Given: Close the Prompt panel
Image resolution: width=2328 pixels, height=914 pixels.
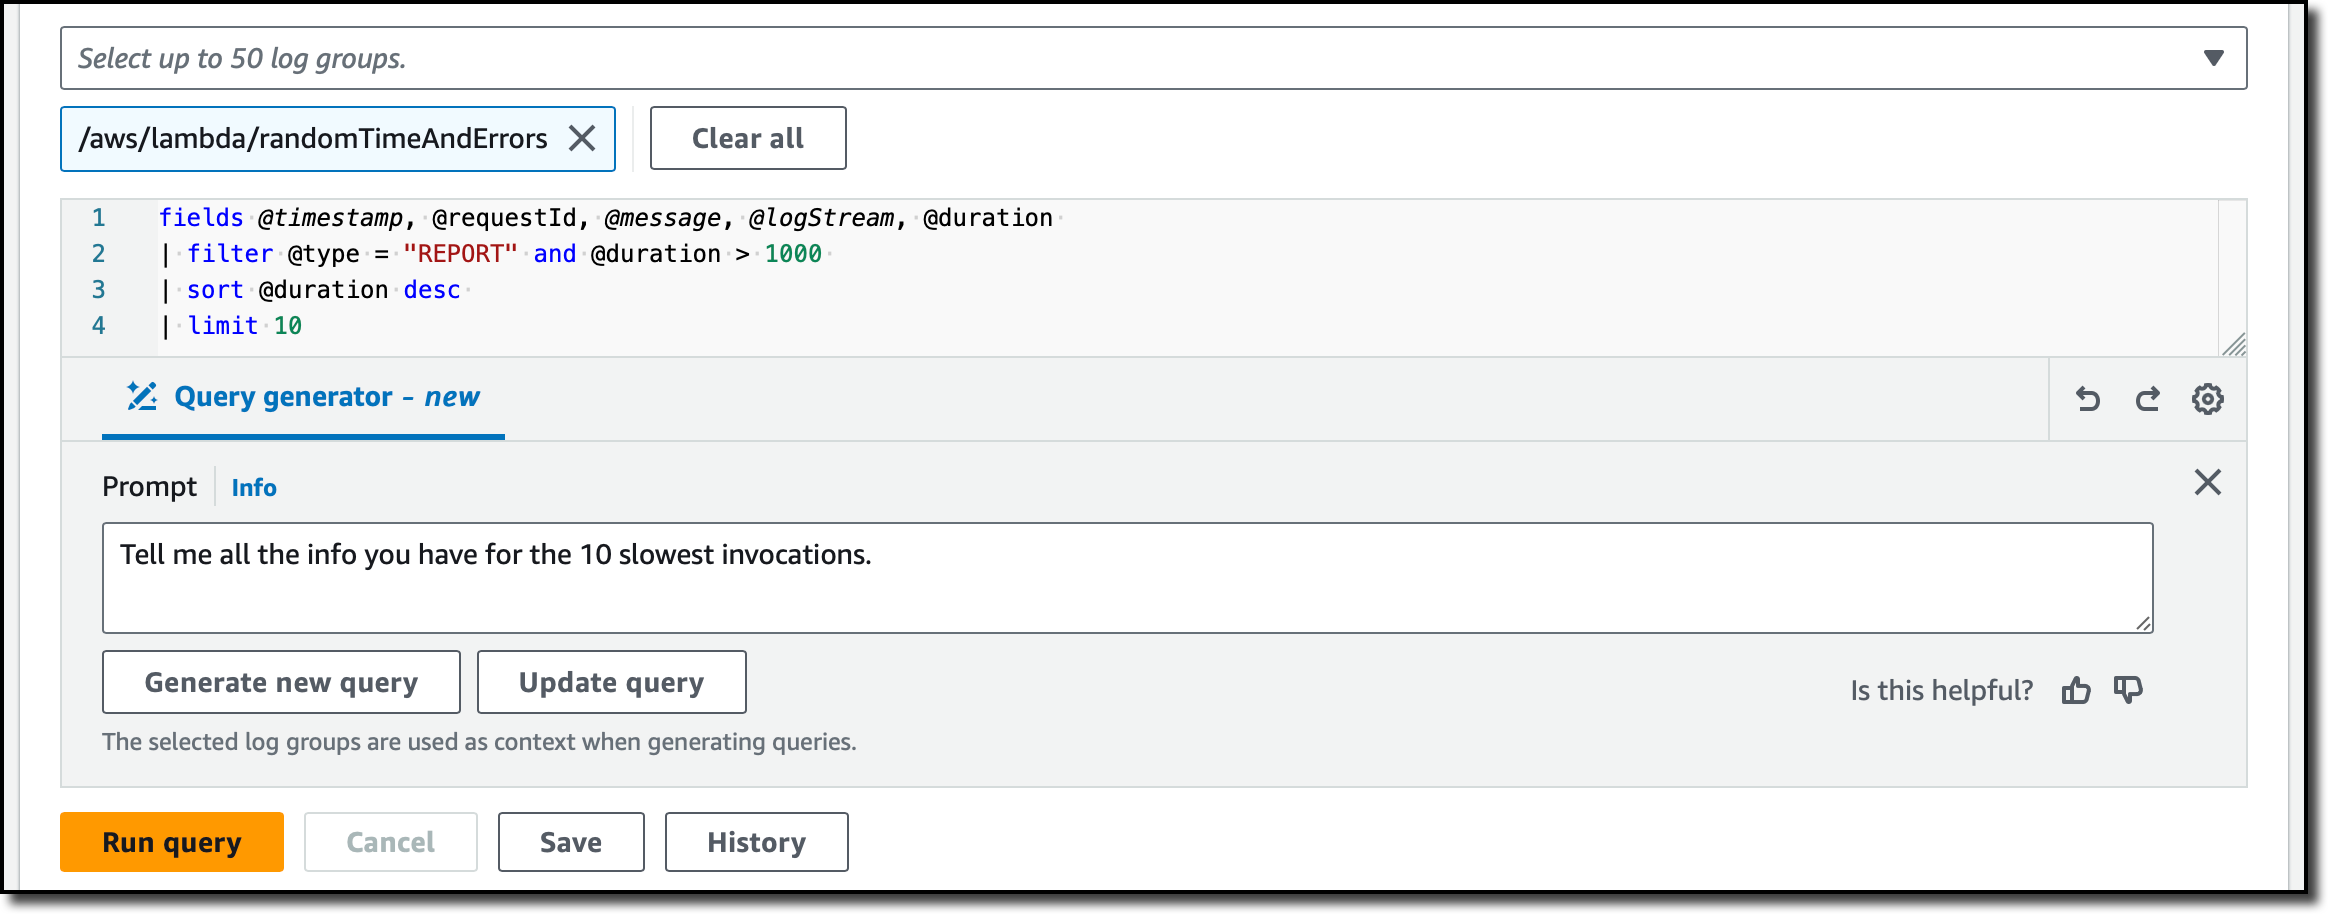Looking at the screenshot, I should tap(2207, 482).
